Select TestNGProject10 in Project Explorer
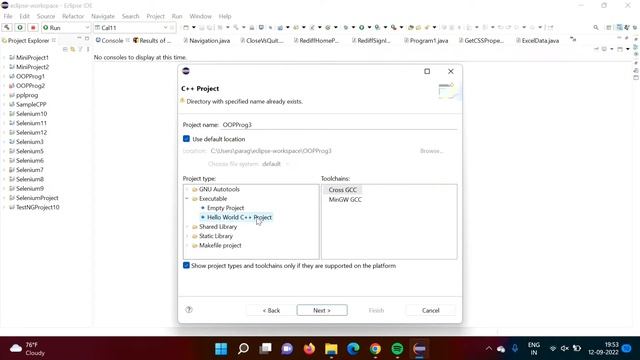The image size is (640, 360). [38, 207]
